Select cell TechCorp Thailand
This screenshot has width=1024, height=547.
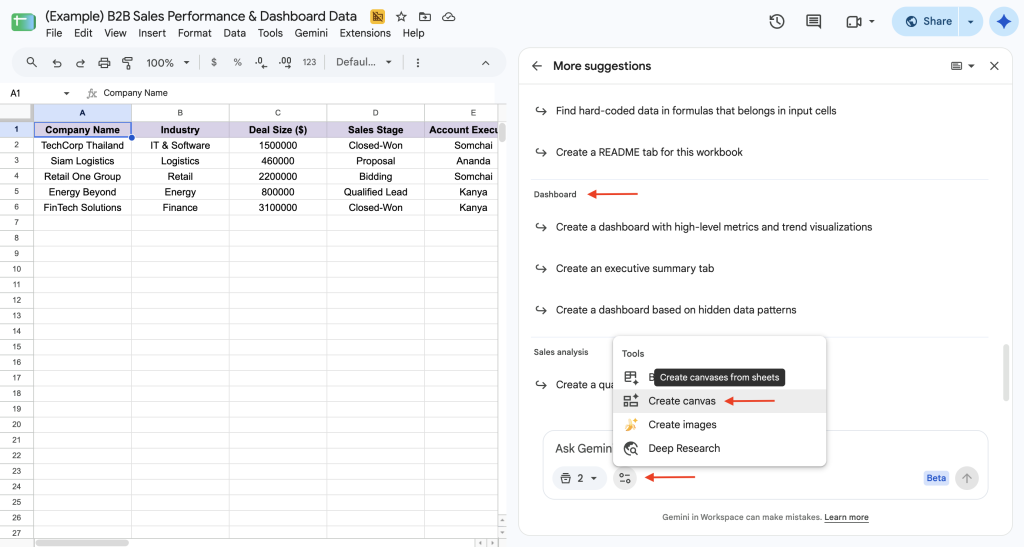pos(82,146)
